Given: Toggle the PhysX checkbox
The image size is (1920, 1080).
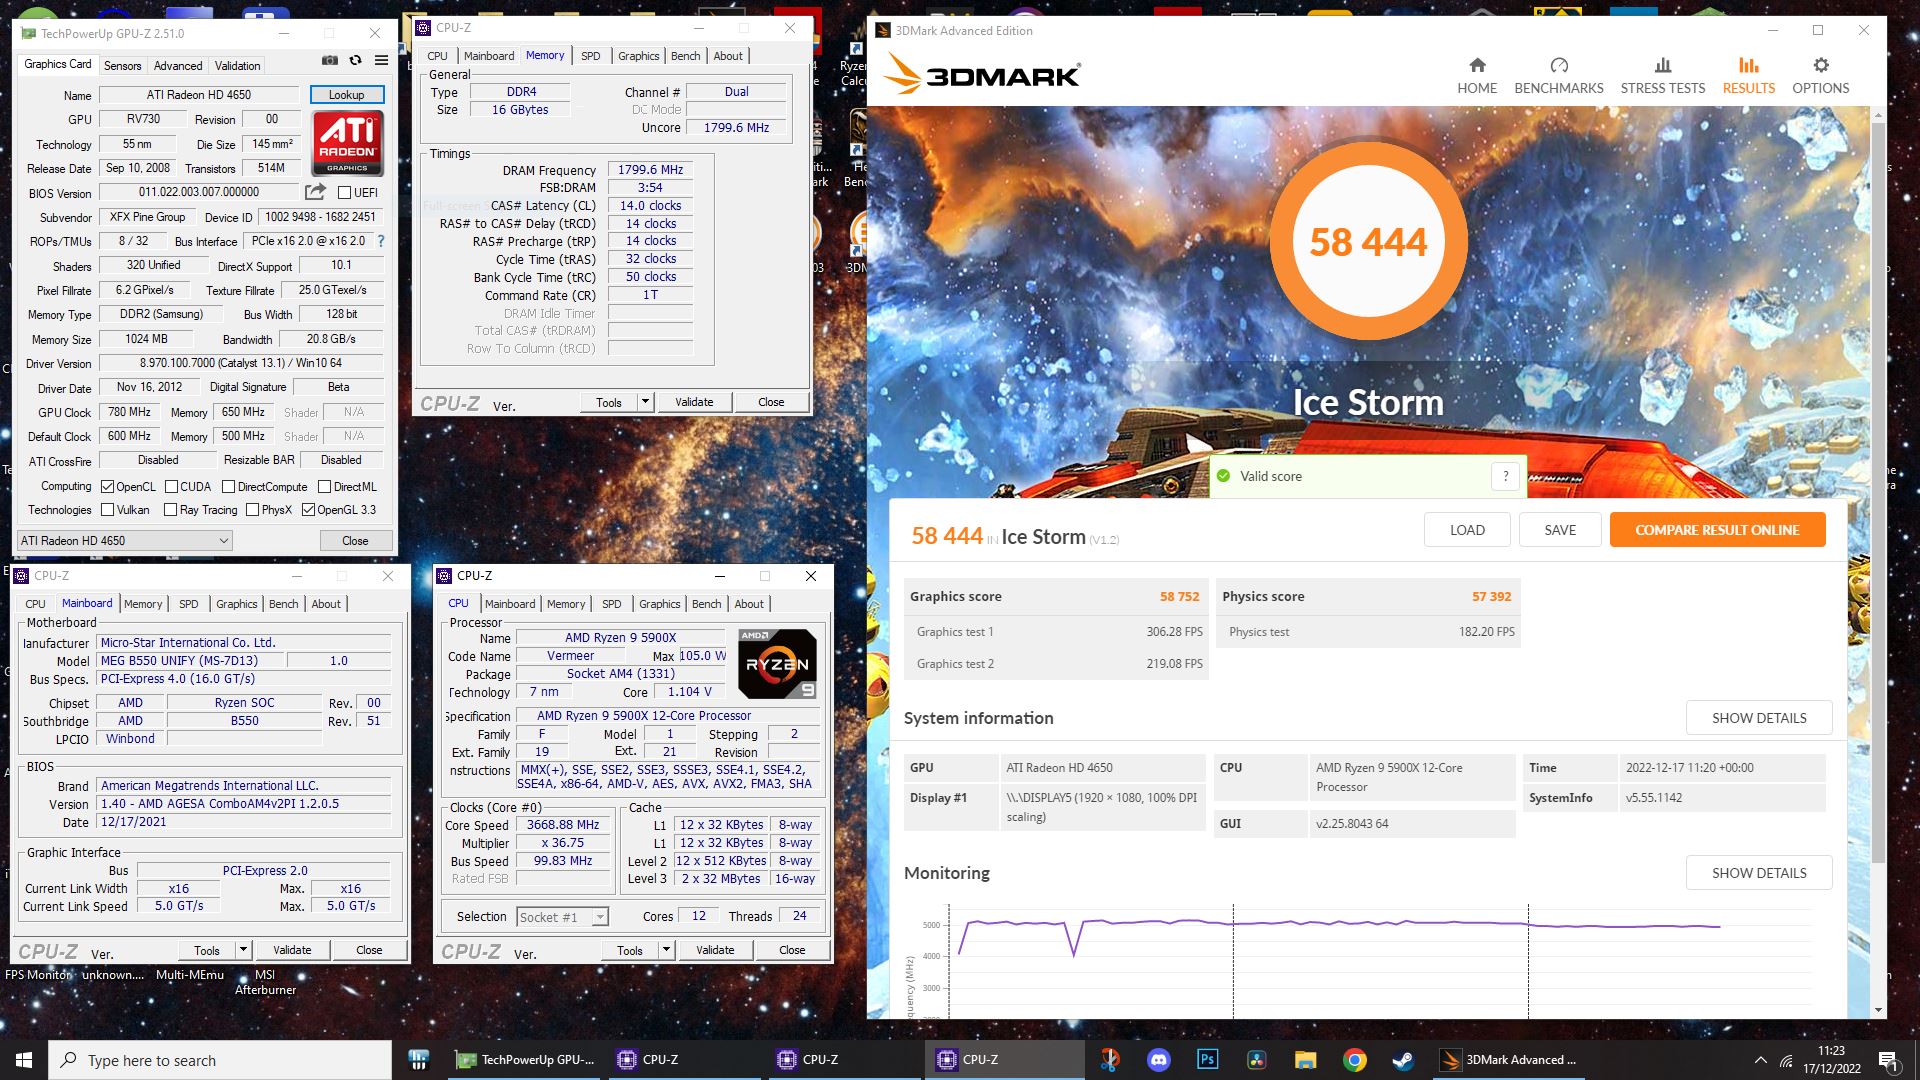Looking at the screenshot, I should pos(252,510).
